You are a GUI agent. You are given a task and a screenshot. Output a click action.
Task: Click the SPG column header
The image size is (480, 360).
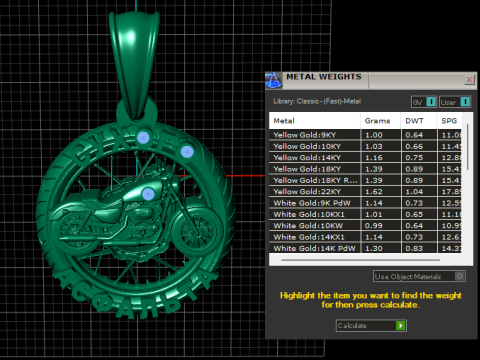click(x=449, y=121)
